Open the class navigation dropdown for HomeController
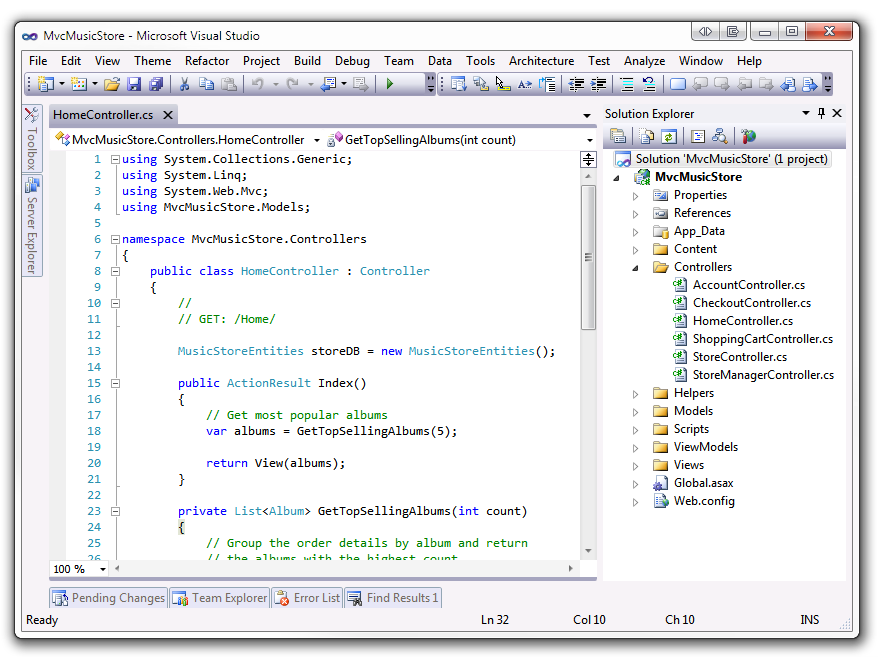 [x=316, y=140]
